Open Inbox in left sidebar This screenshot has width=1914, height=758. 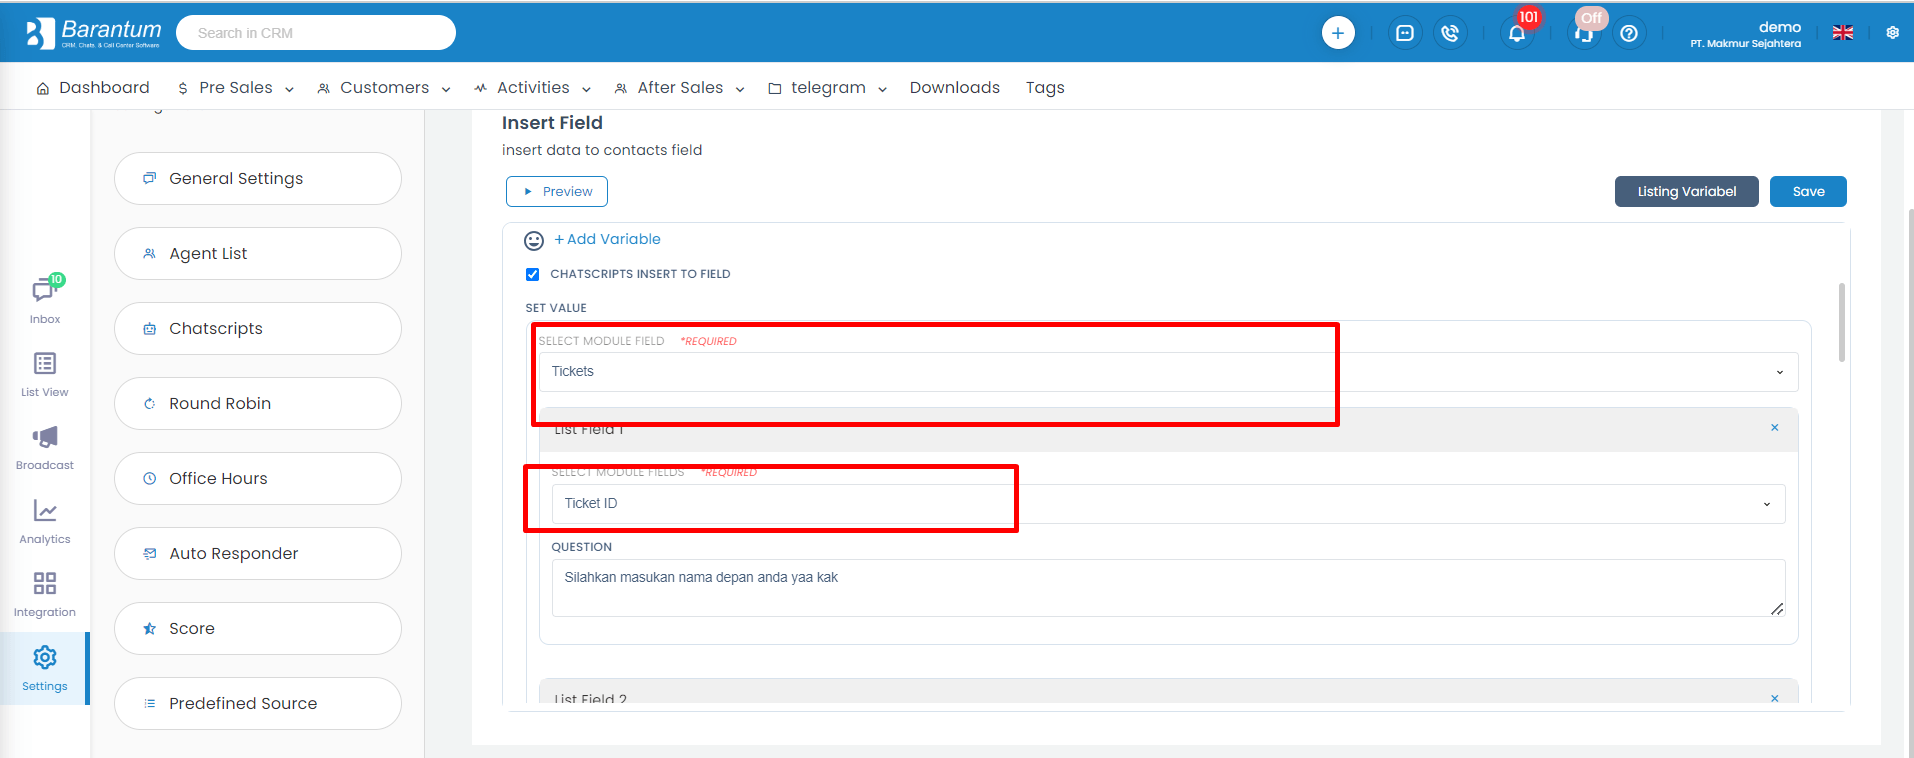click(45, 300)
